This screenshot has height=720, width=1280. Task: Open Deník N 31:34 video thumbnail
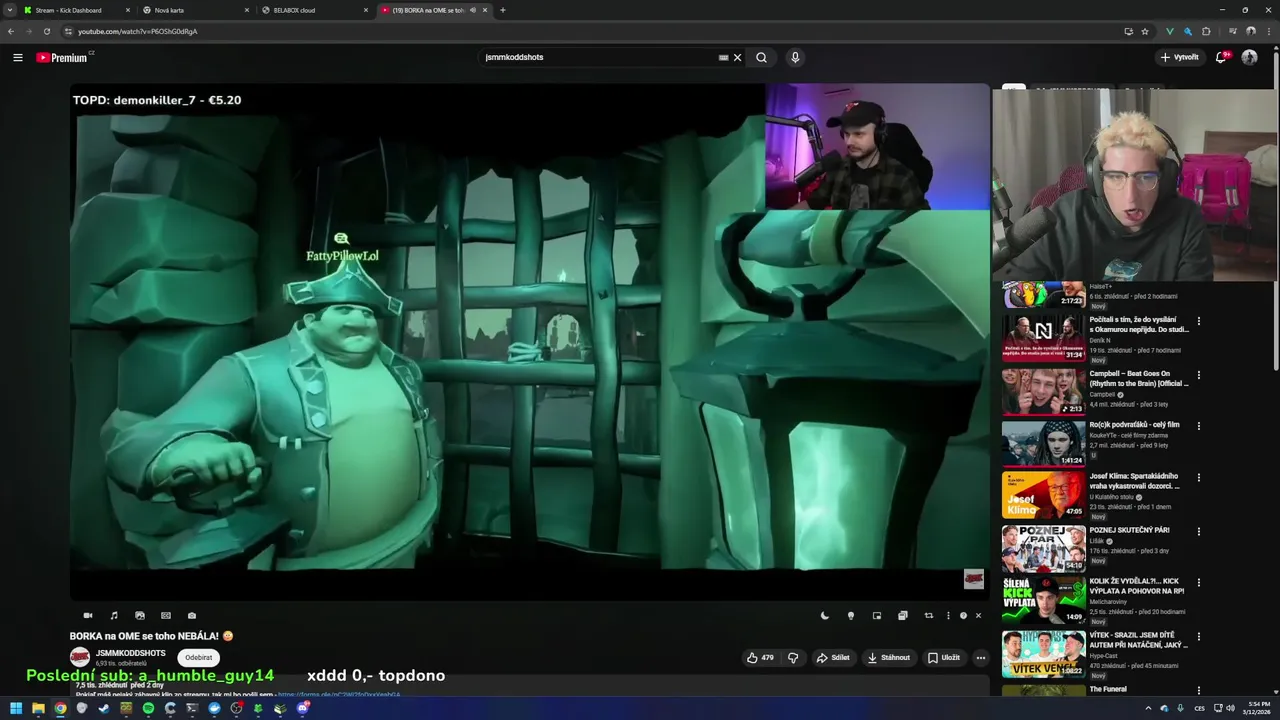tap(1043, 338)
